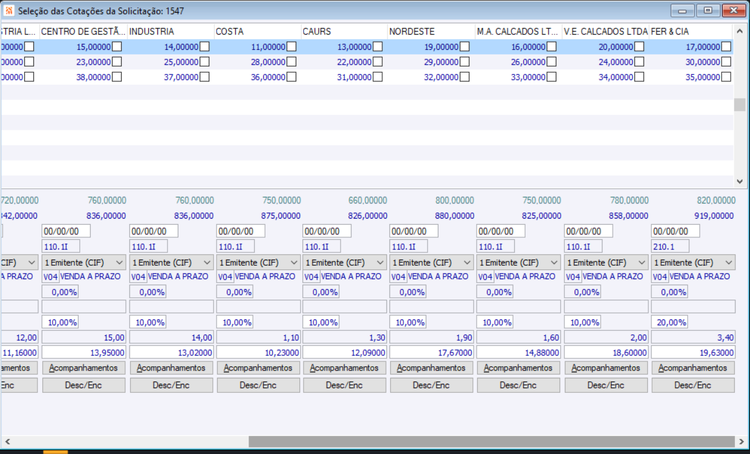This screenshot has height=454, width=750.
Task: Select the CAURS column header
Action: click(344, 32)
